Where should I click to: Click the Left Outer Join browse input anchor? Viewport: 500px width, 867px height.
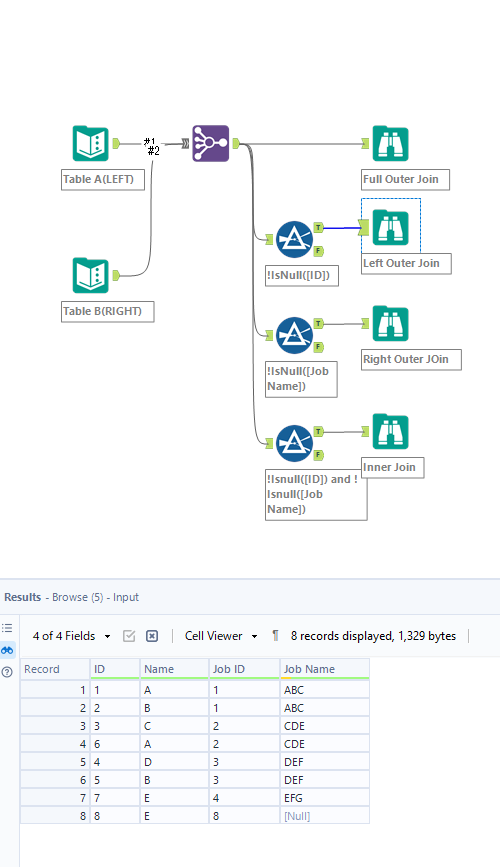pyautogui.click(x=364, y=227)
